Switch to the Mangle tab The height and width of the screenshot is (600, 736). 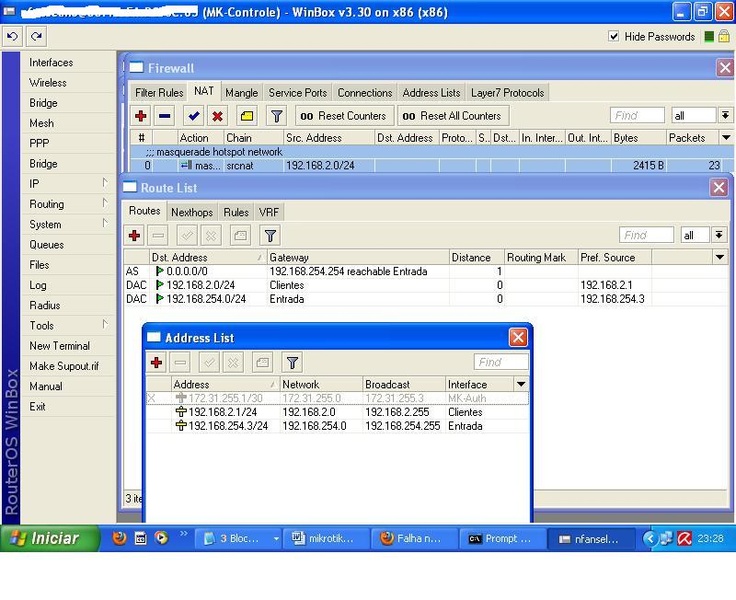pos(241,93)
